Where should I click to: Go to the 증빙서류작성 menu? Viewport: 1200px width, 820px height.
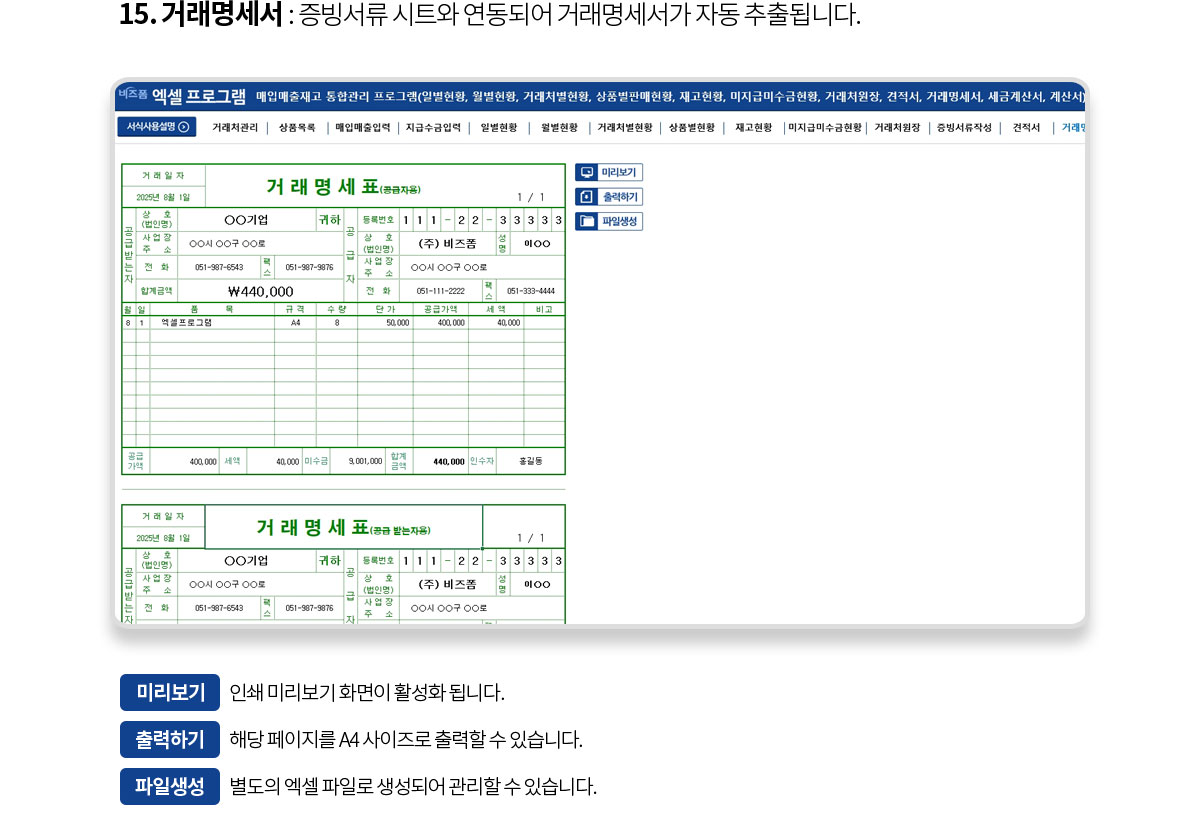(964, 128)
